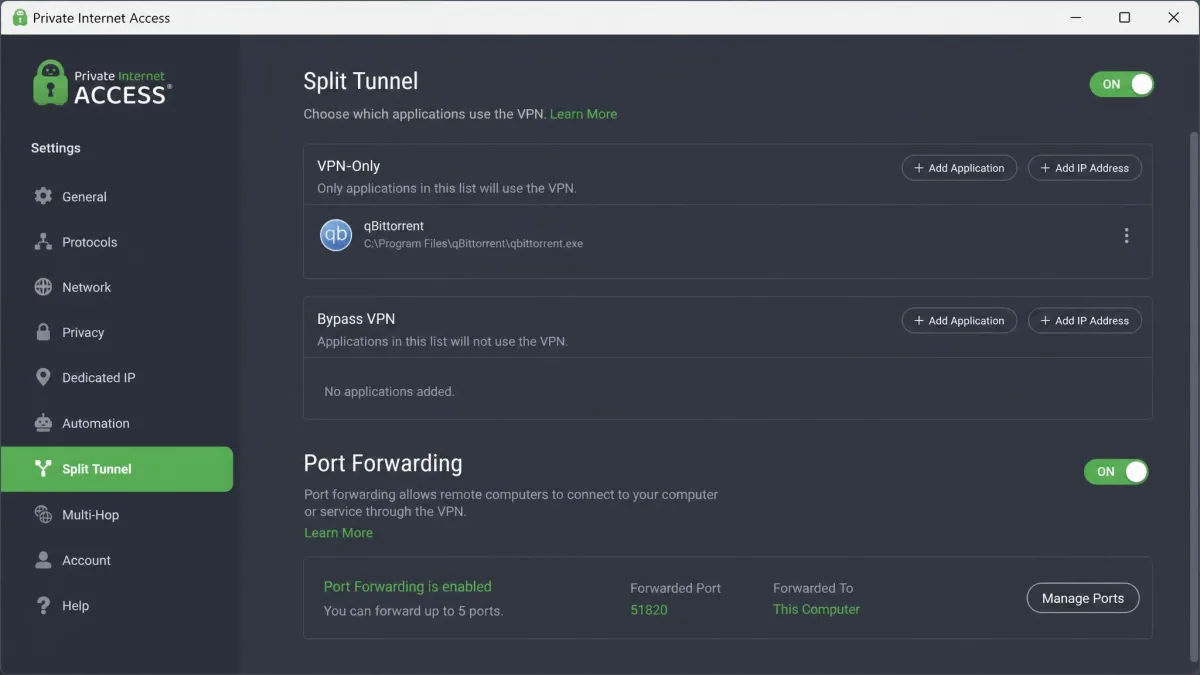Click the PIA icon in the title bar
1200x675 pixels.
[x=19, y=17]
